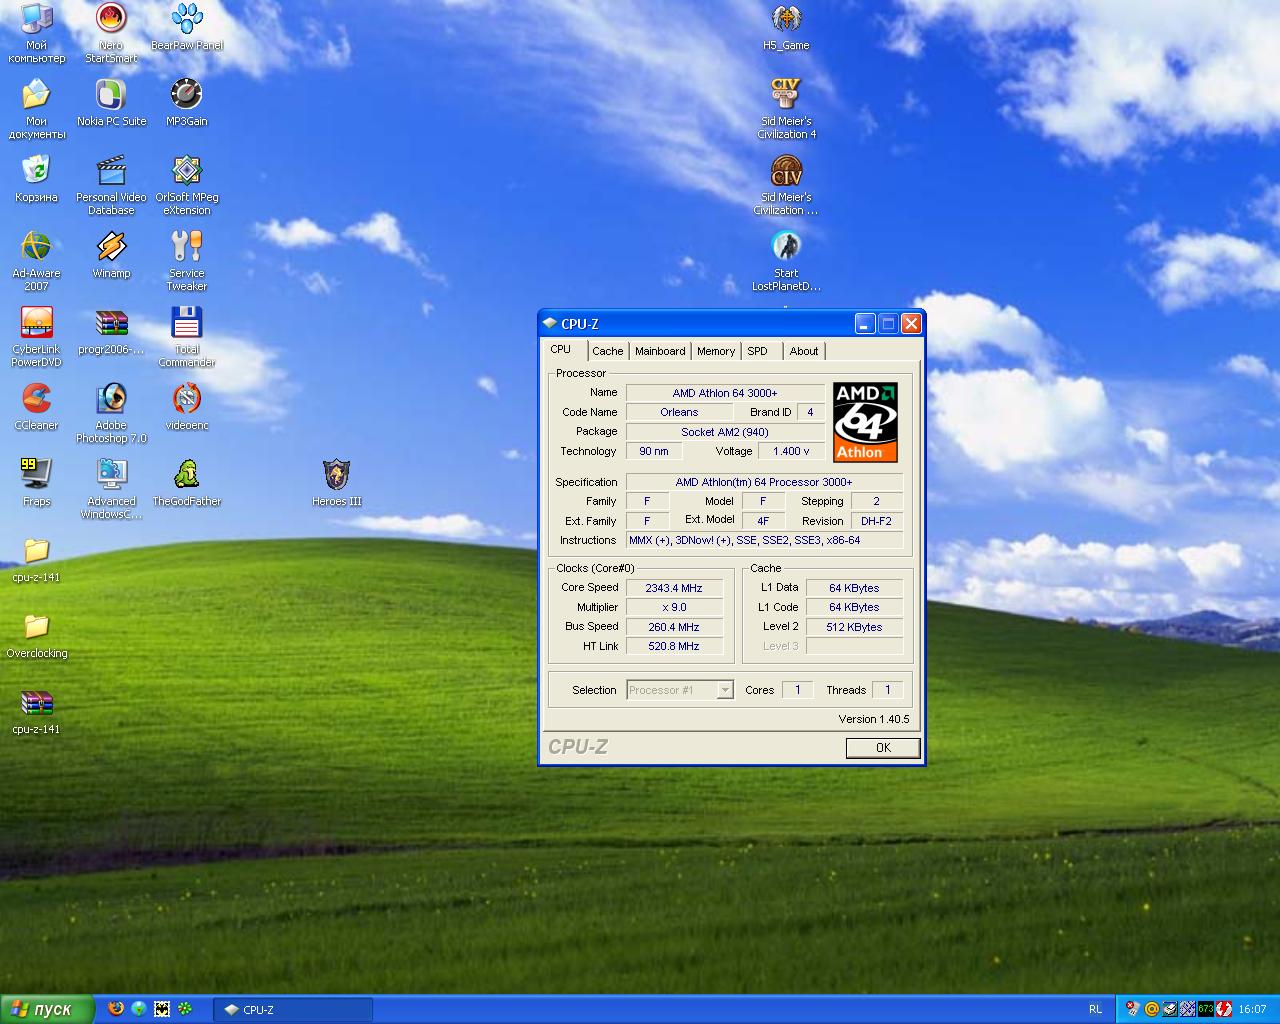Launch Ad-Aware 2007 shortcut
This screenshot has height=1024, width=1280.
[36, 260]
